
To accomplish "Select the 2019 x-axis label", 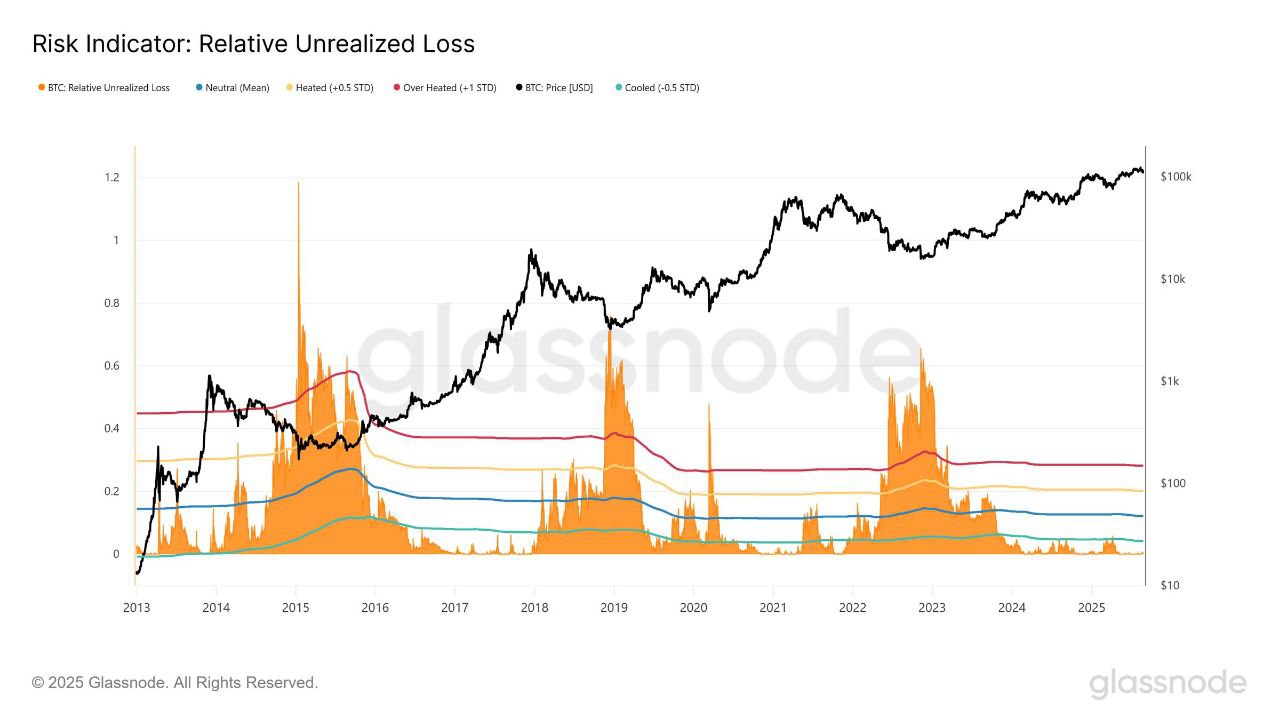I will click(614, 607).
